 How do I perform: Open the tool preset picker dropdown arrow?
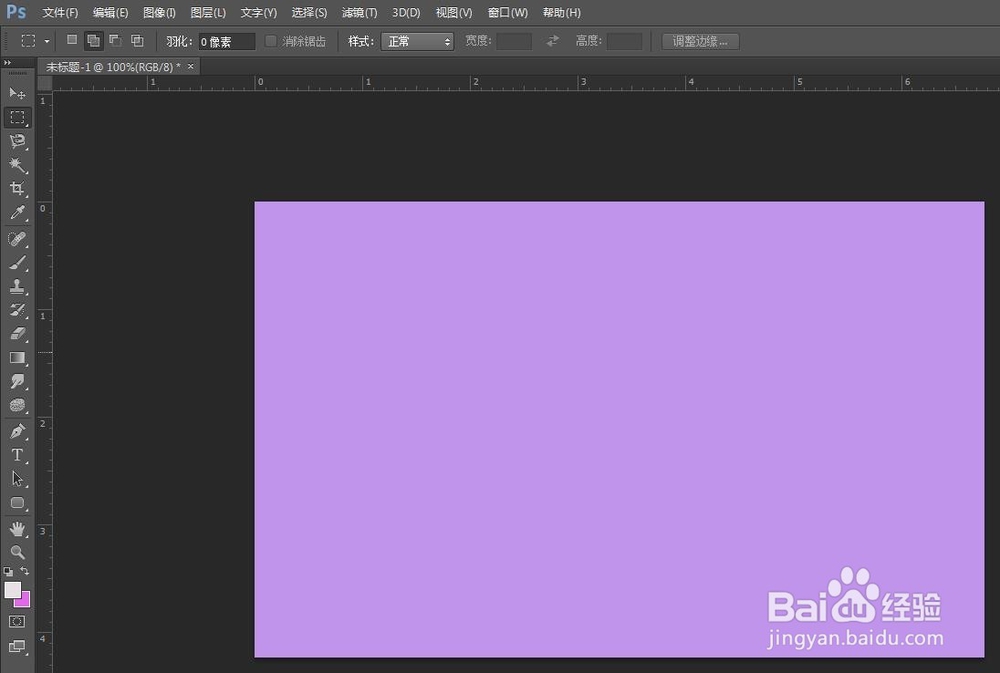click(x=47, y=41)
